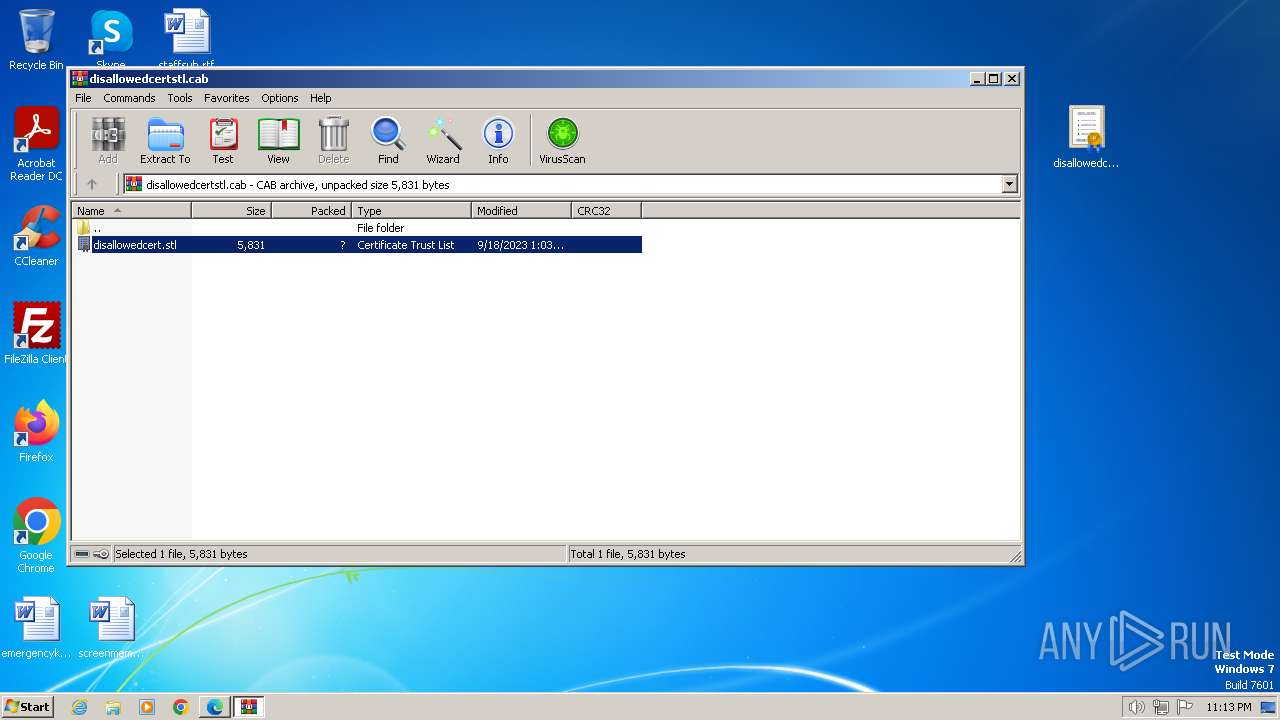
Task: Sort by the Name column header
Action: (x=131, y=210)
